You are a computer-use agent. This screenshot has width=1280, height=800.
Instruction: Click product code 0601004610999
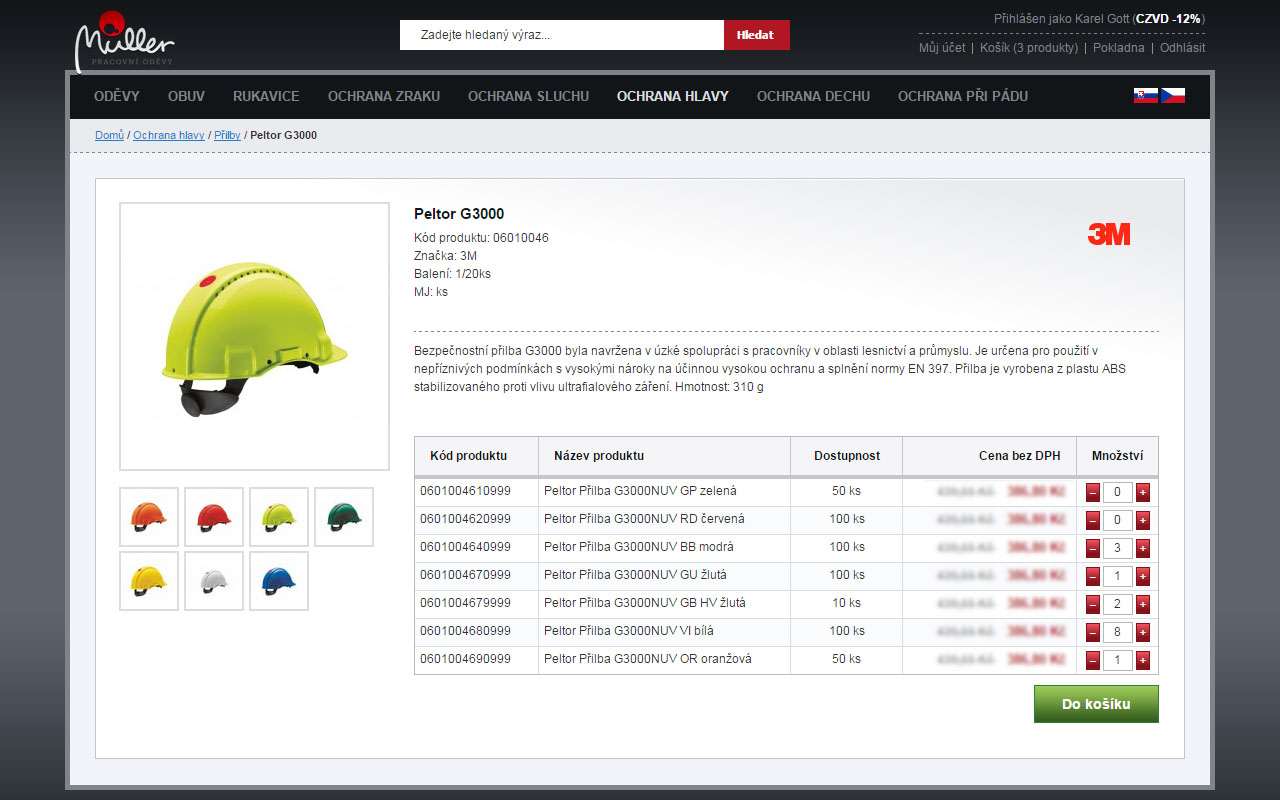465,491
